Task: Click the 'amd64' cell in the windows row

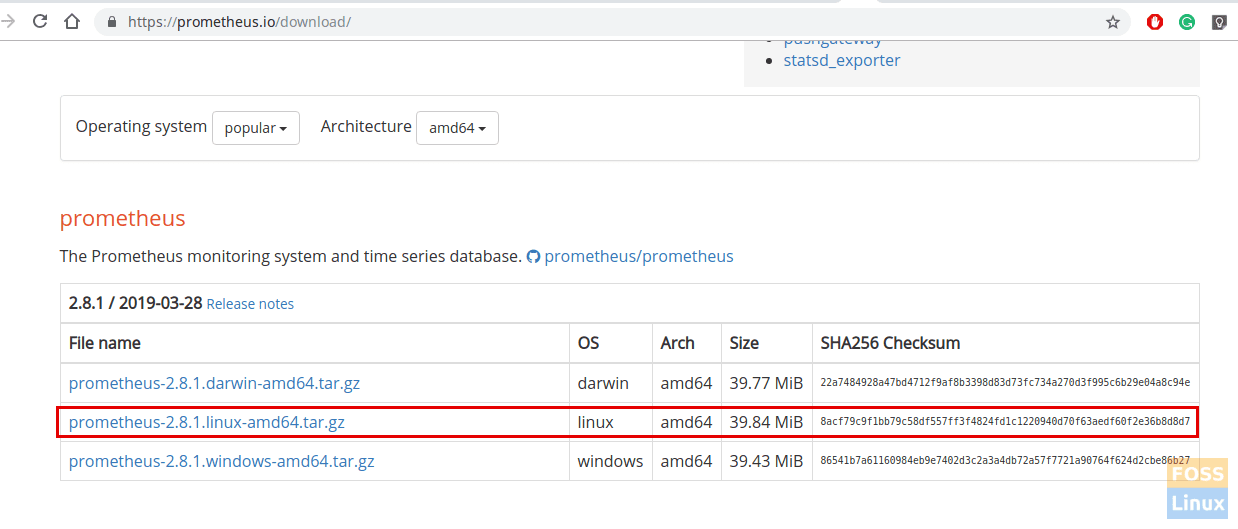Action: pyautogui.click(x=686, y=461)
